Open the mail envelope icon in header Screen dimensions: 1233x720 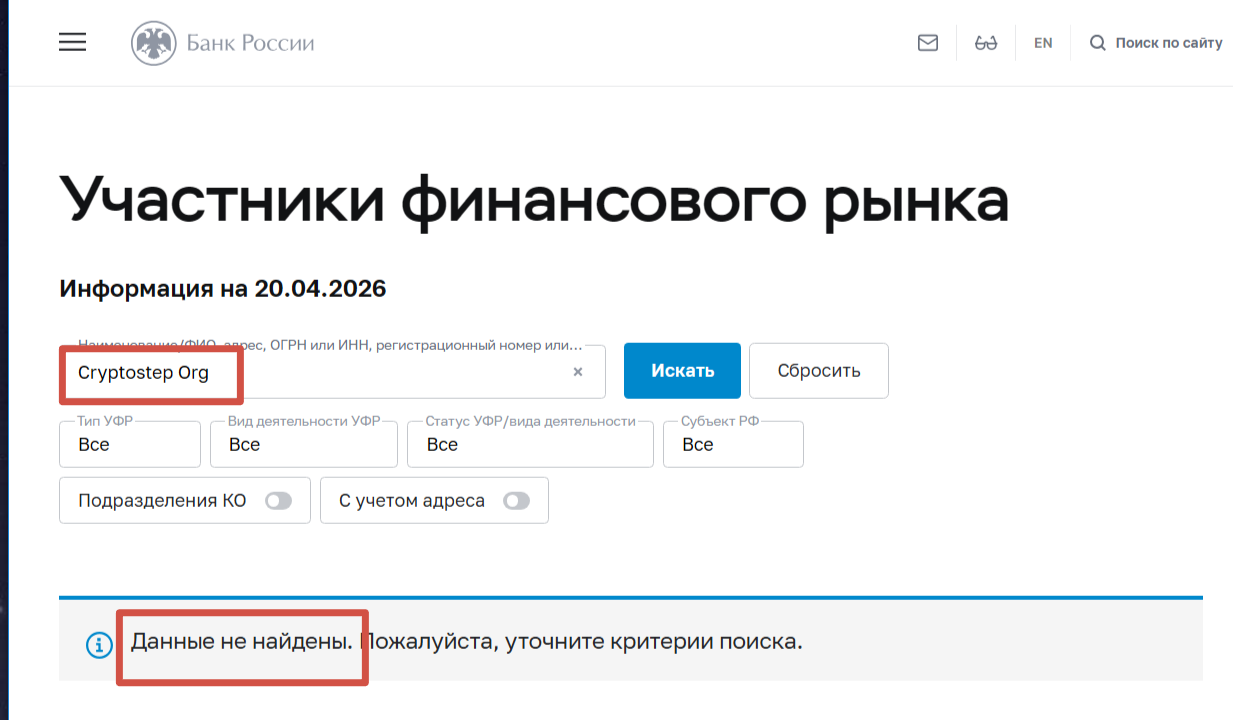pos(928,43)
